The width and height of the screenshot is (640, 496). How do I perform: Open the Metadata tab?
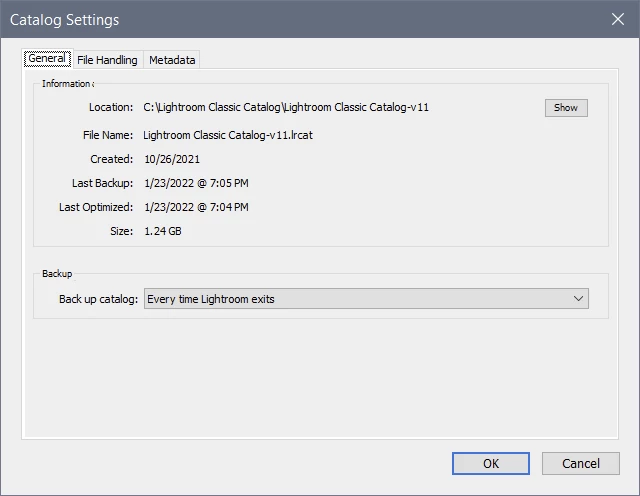tap(172, 60)
